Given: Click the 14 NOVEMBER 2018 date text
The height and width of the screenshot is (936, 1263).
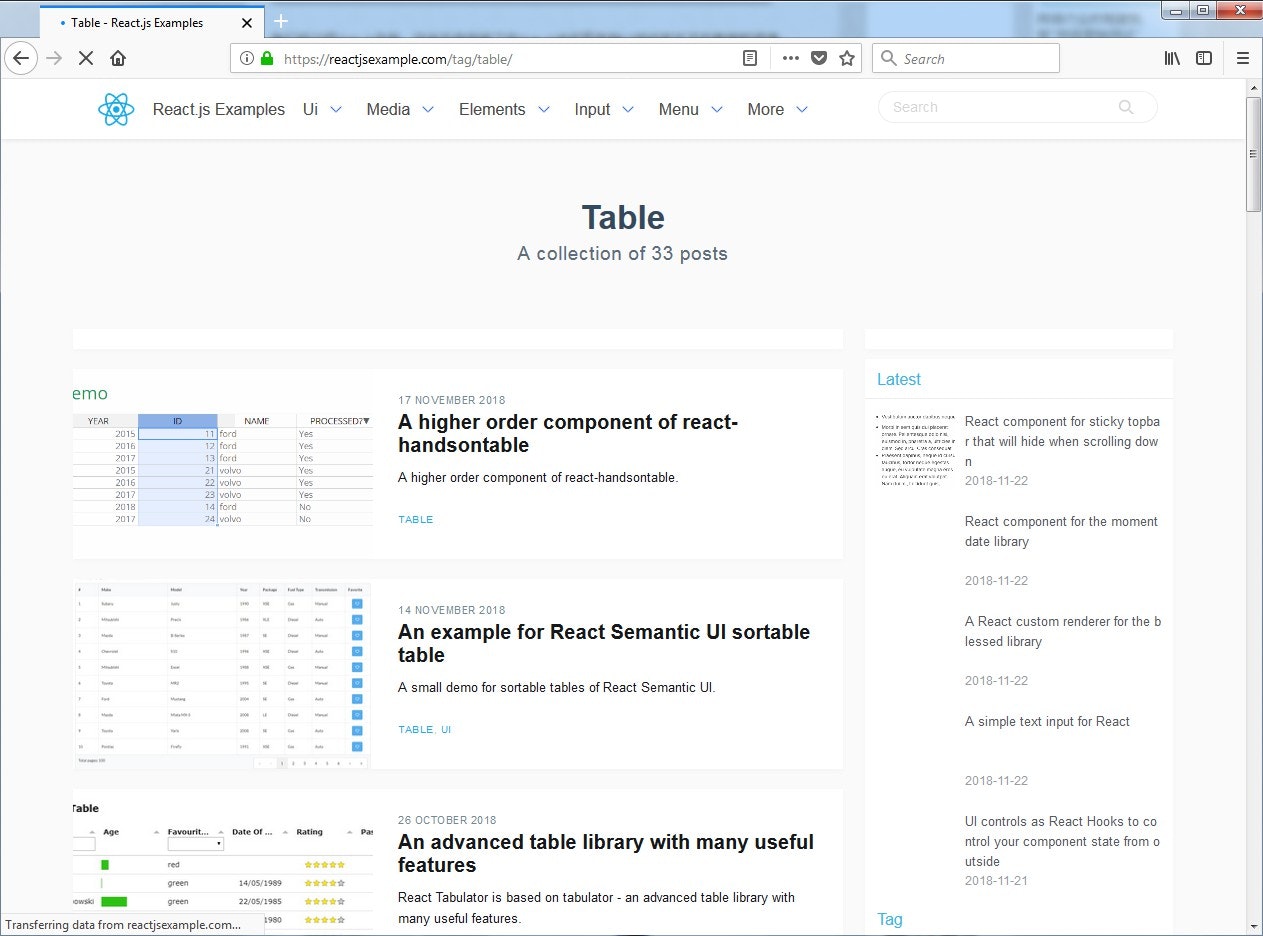Looking at the screenshot, I should pyautogui.click(x=452, y=610).
